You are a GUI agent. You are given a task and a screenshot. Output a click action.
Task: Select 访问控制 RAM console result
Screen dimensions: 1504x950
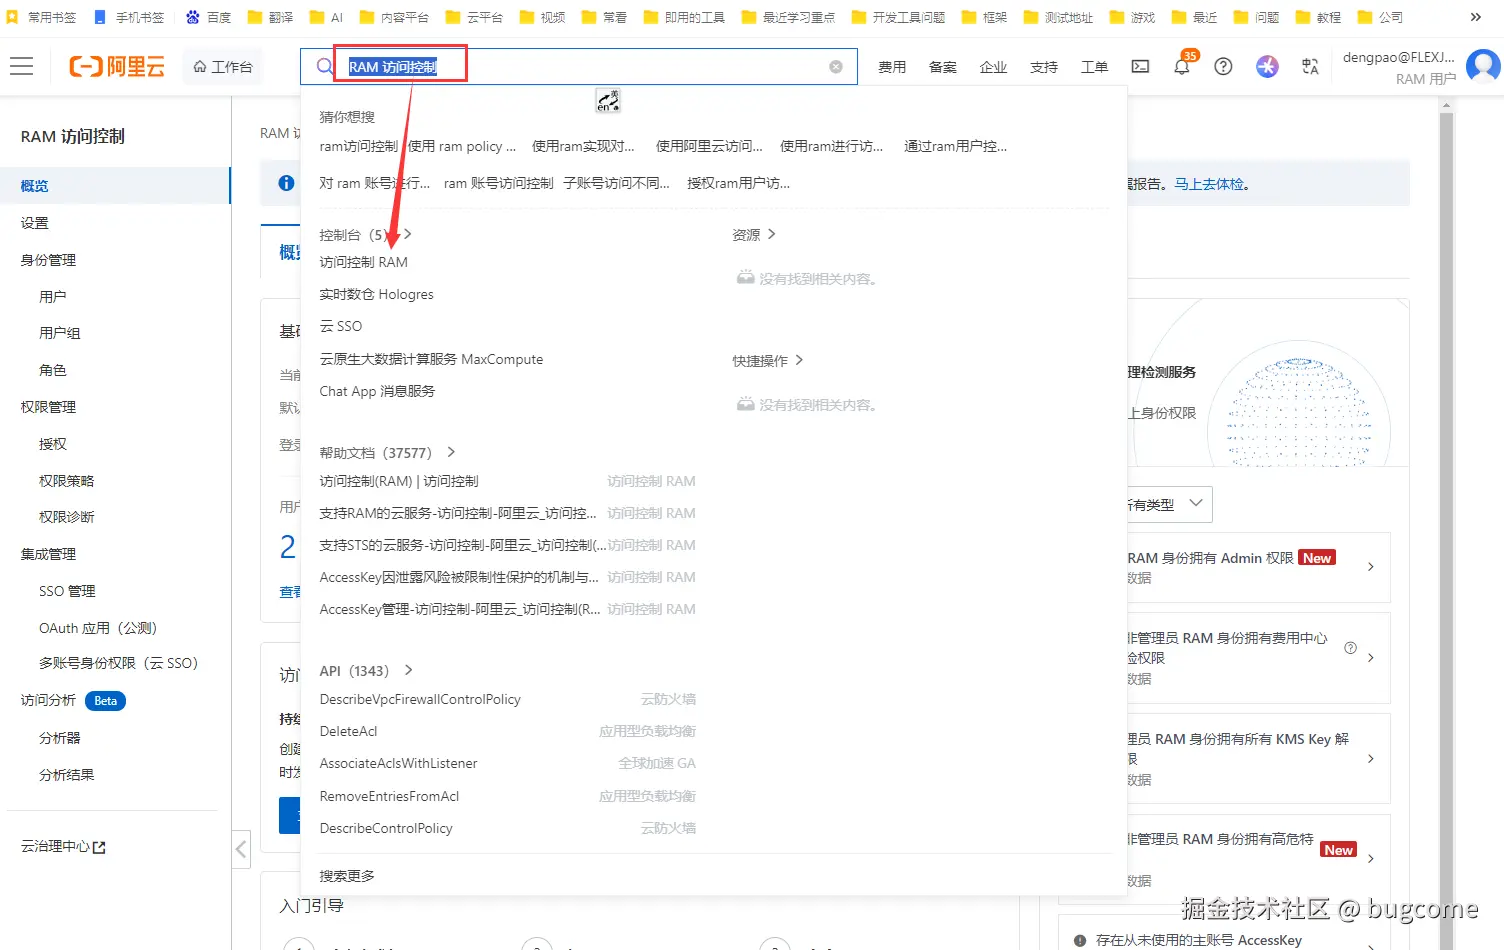364,262
